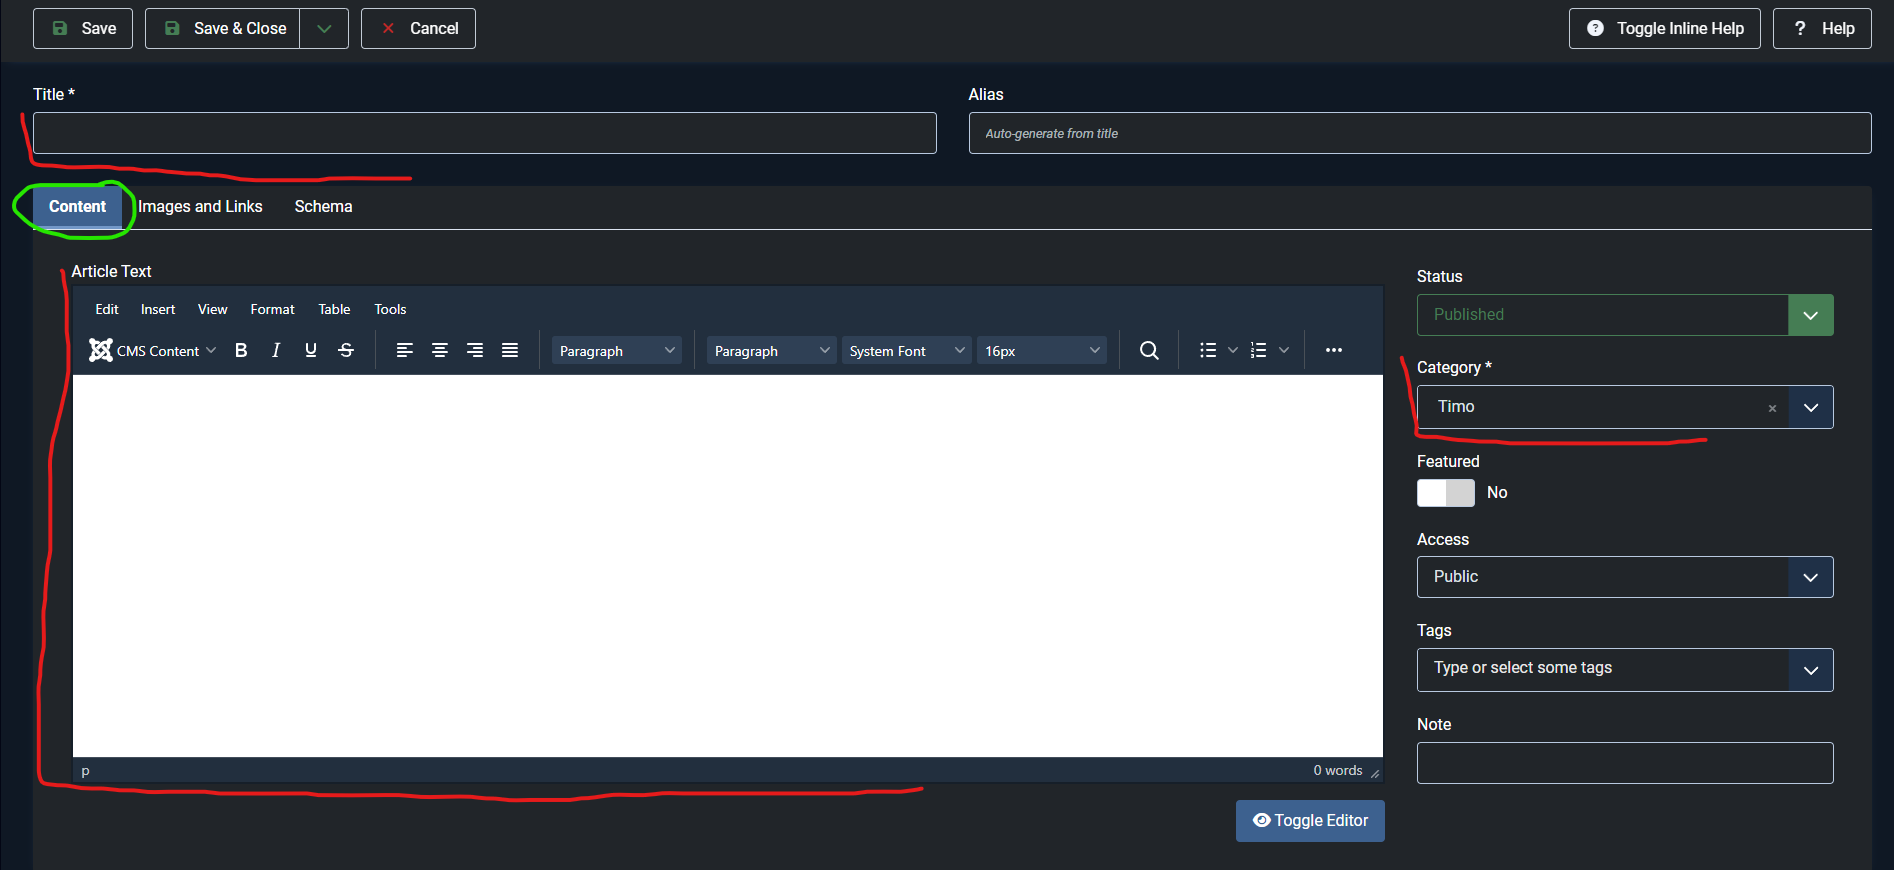Apply italic formatting in editor toolbar
1894x870 pixels.
(276, 350)
